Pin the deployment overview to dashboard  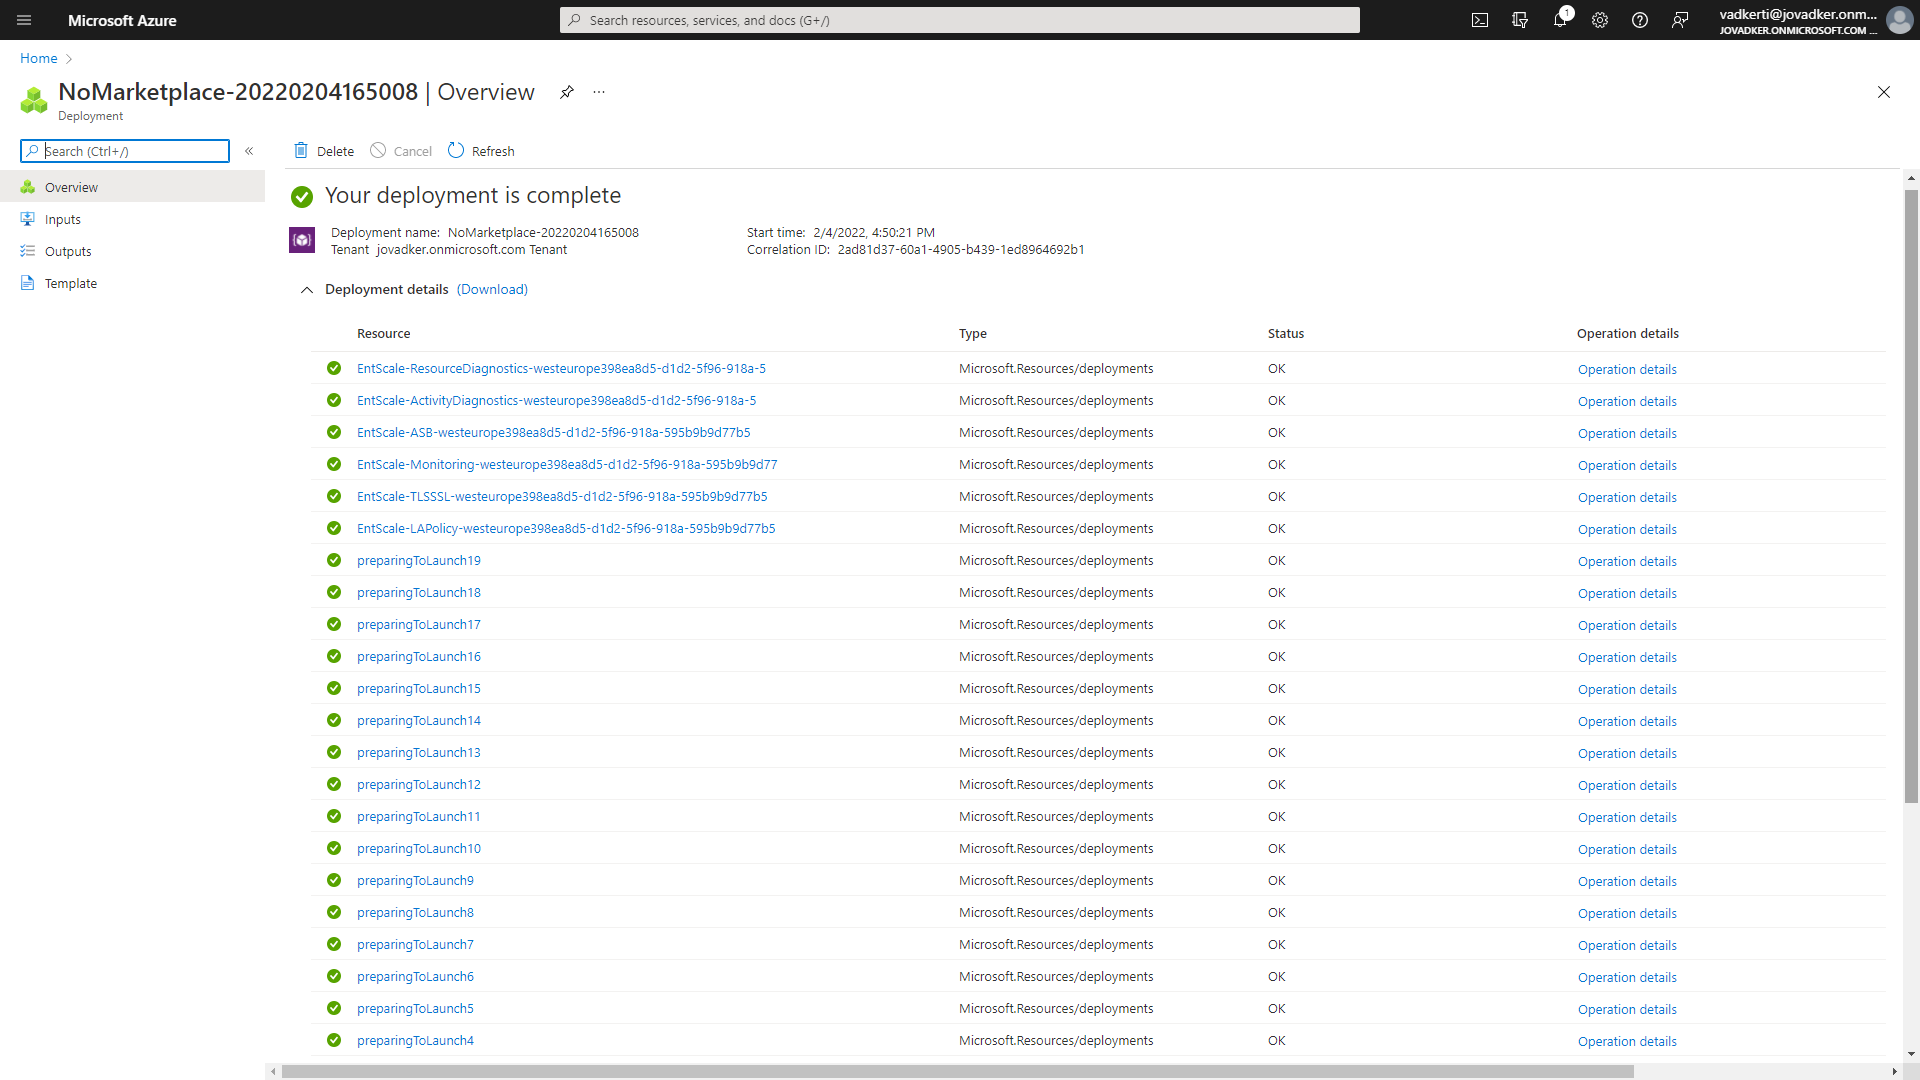(x=567, y=92)
